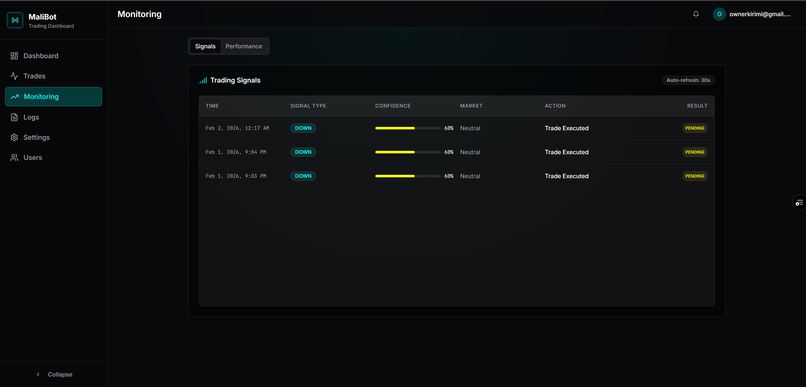Image resolution: width=806 pixels, height=387 pixels.
Task: Click the TIME column header
Action: tap(212, 106)
